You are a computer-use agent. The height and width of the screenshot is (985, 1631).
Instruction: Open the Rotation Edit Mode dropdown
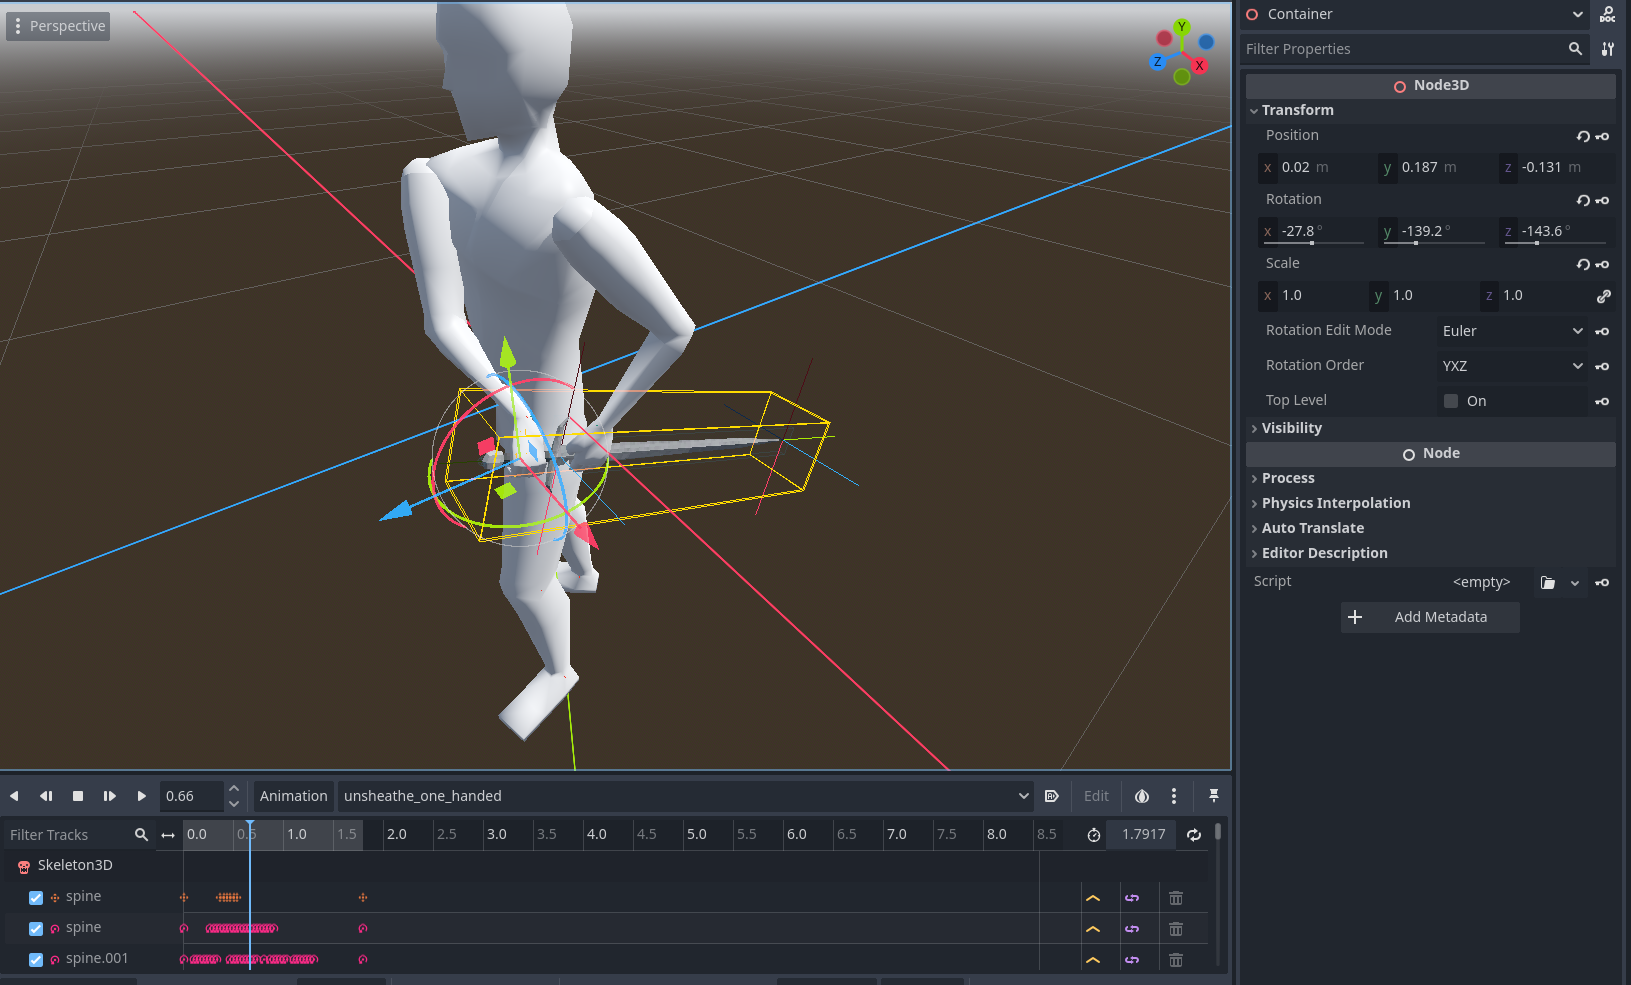point(1511,330)
